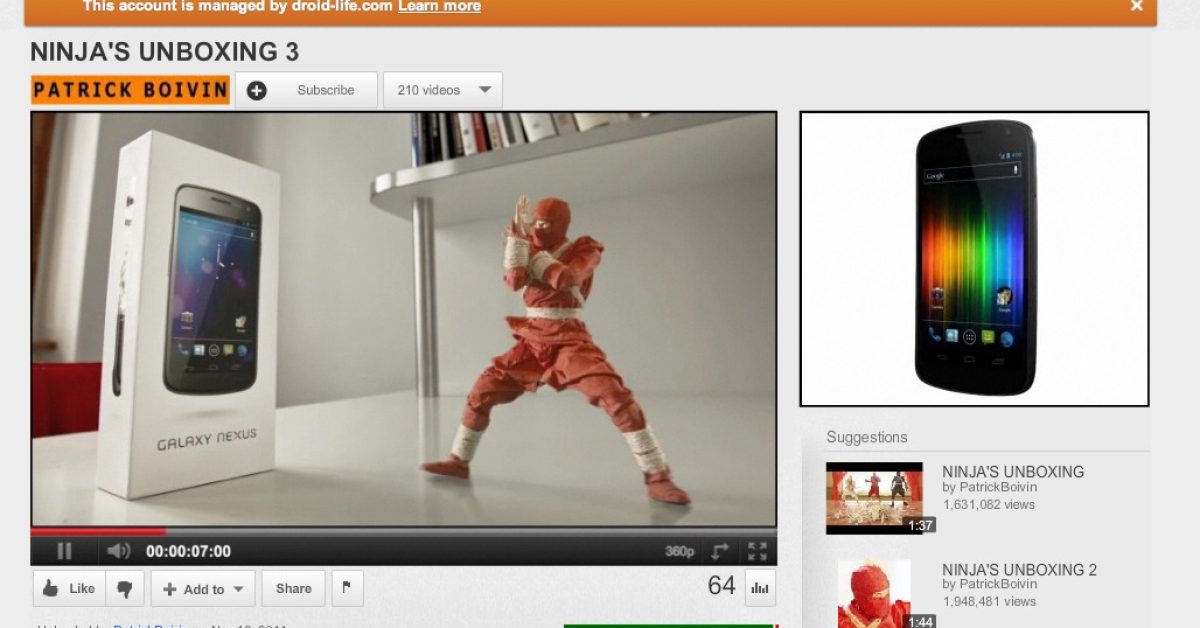Image resolution: width=1200 pixels, height=628 pixels.
Task: Open the 360p quality selector
Action: click(x=679, y=552)
